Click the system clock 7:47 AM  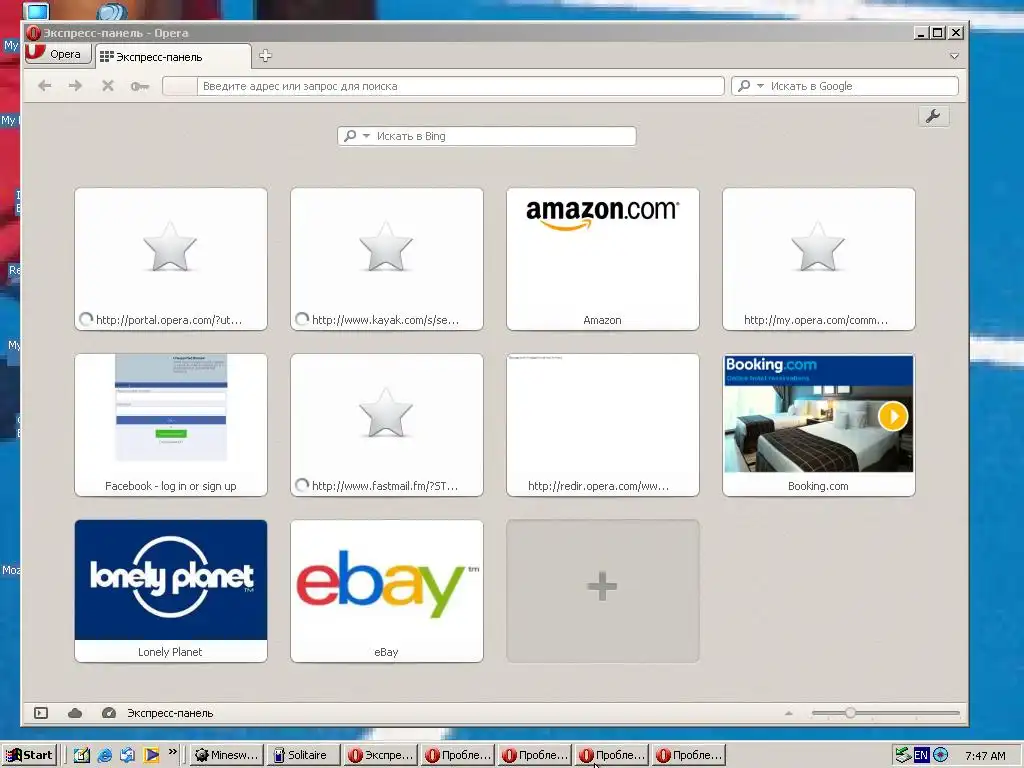click(985, 756)
